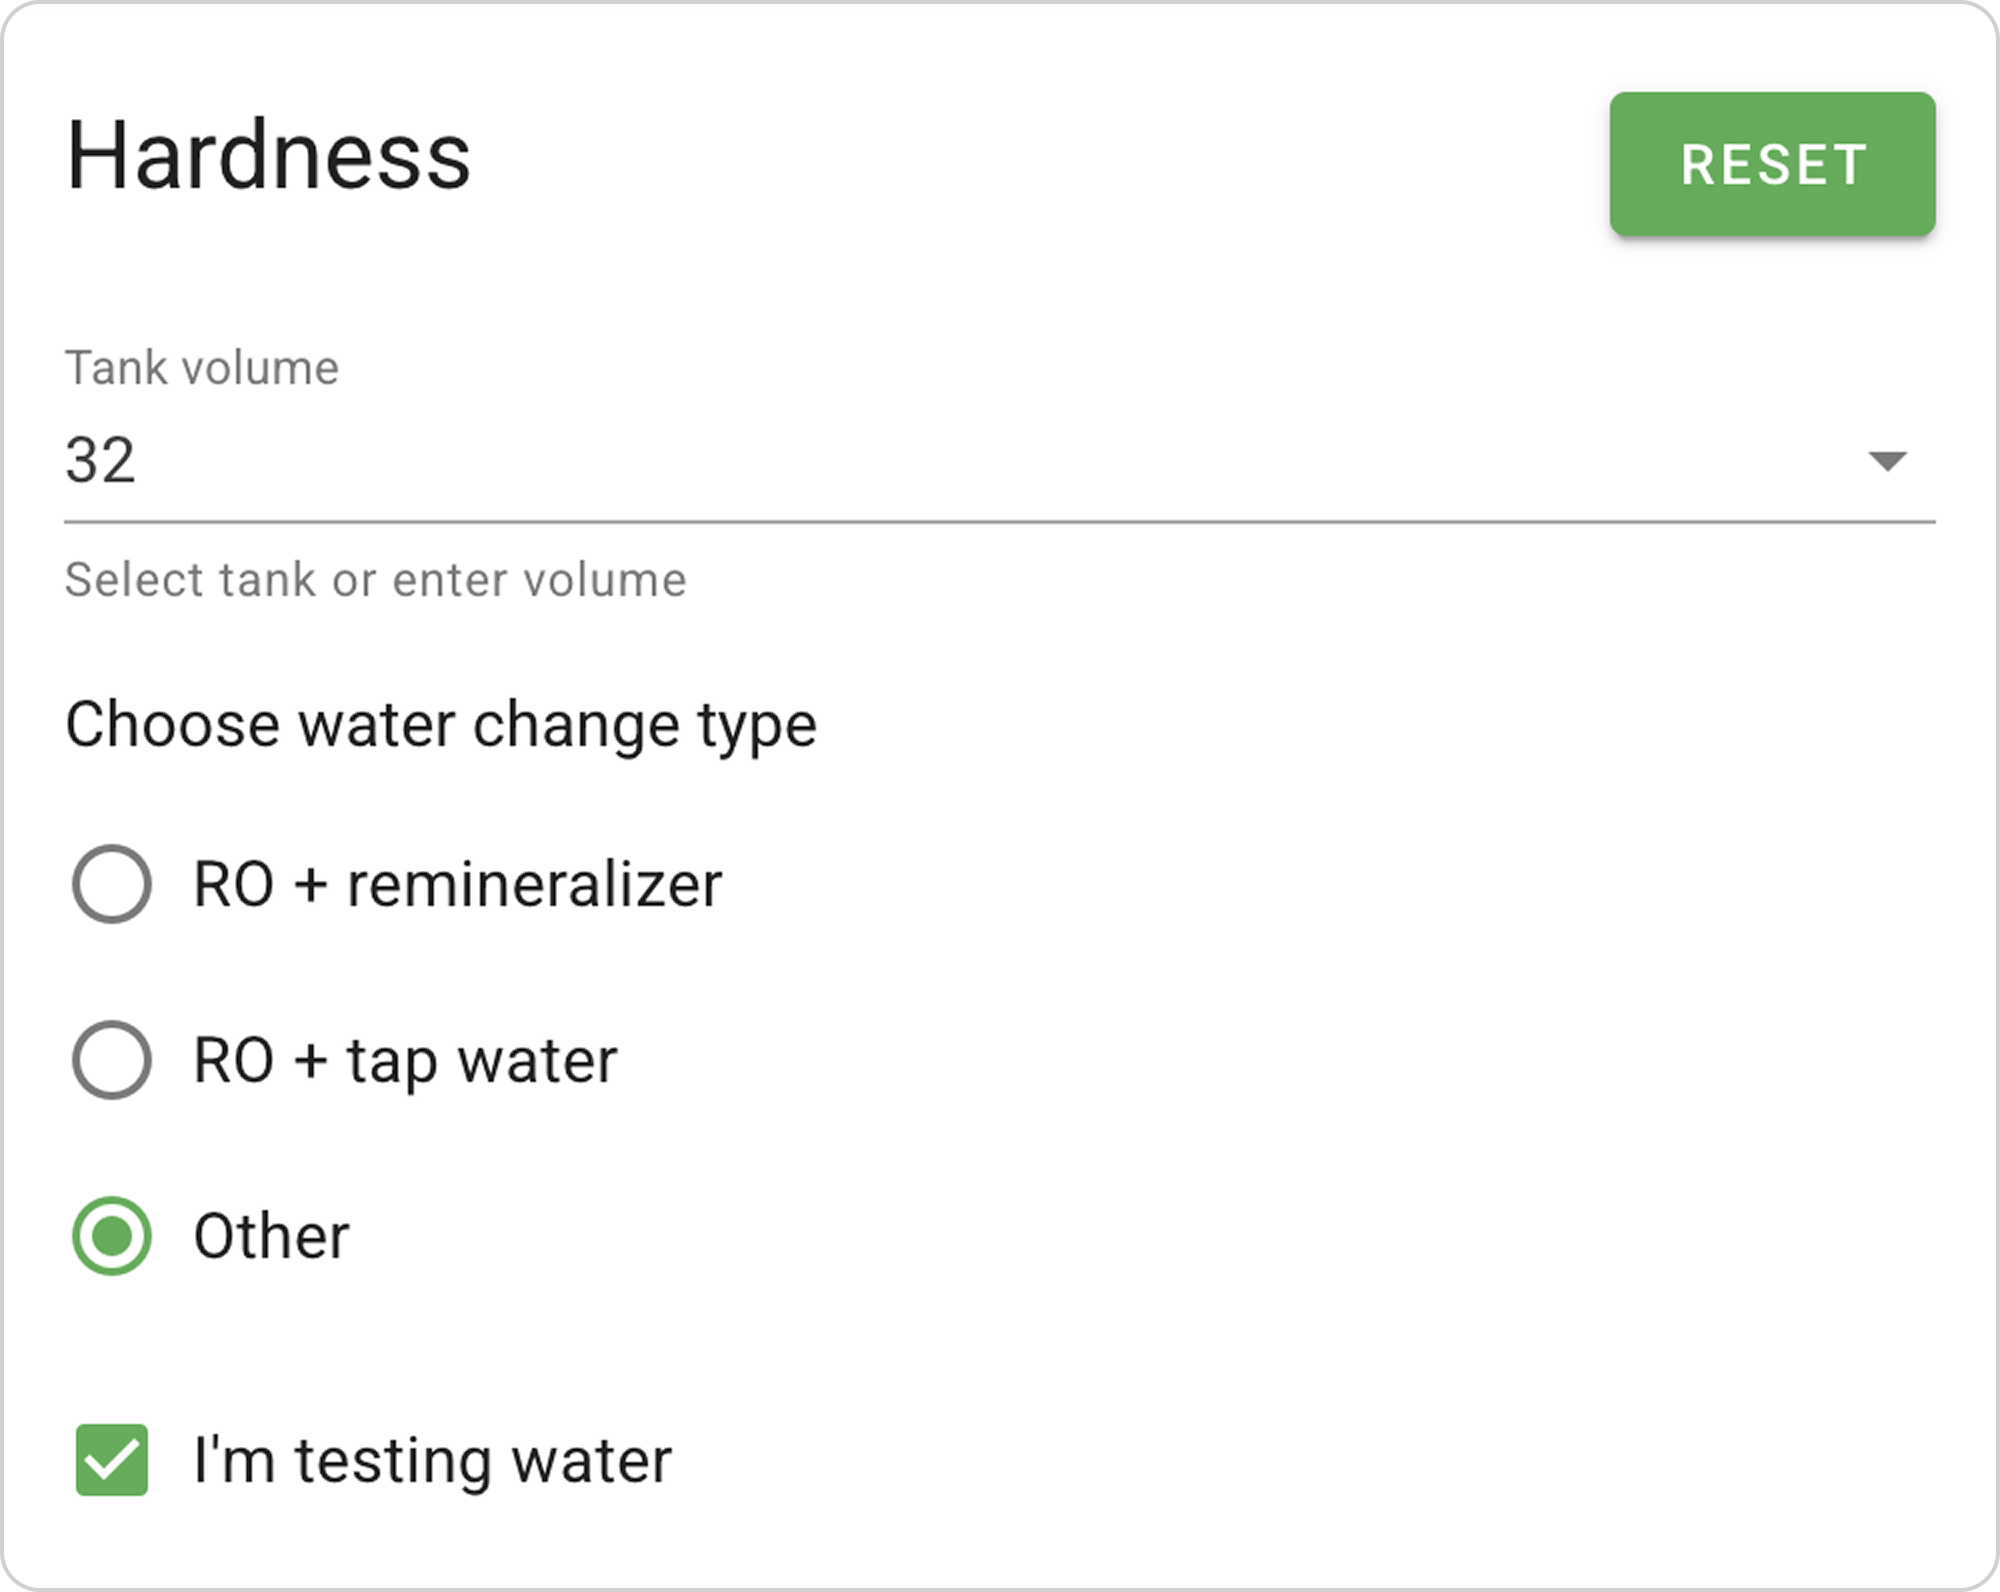The height and width of the screenshot is (1592, 2000).
Task: Focus the Tank volume input field
Action: [x=1000, y=460]
